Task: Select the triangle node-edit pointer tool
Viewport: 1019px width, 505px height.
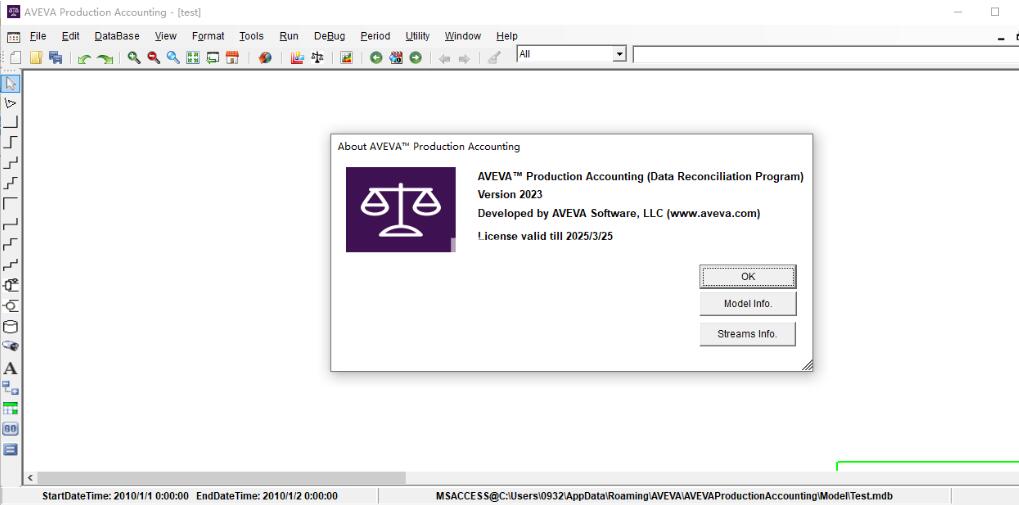Action: pos(10,103)
